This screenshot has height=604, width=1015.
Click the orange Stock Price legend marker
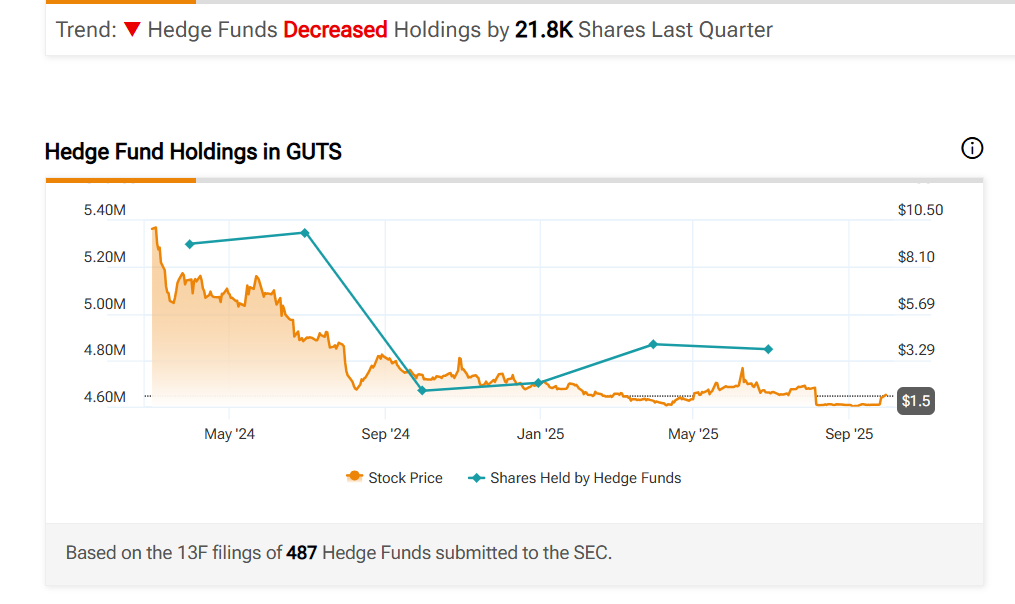(354, 478)
